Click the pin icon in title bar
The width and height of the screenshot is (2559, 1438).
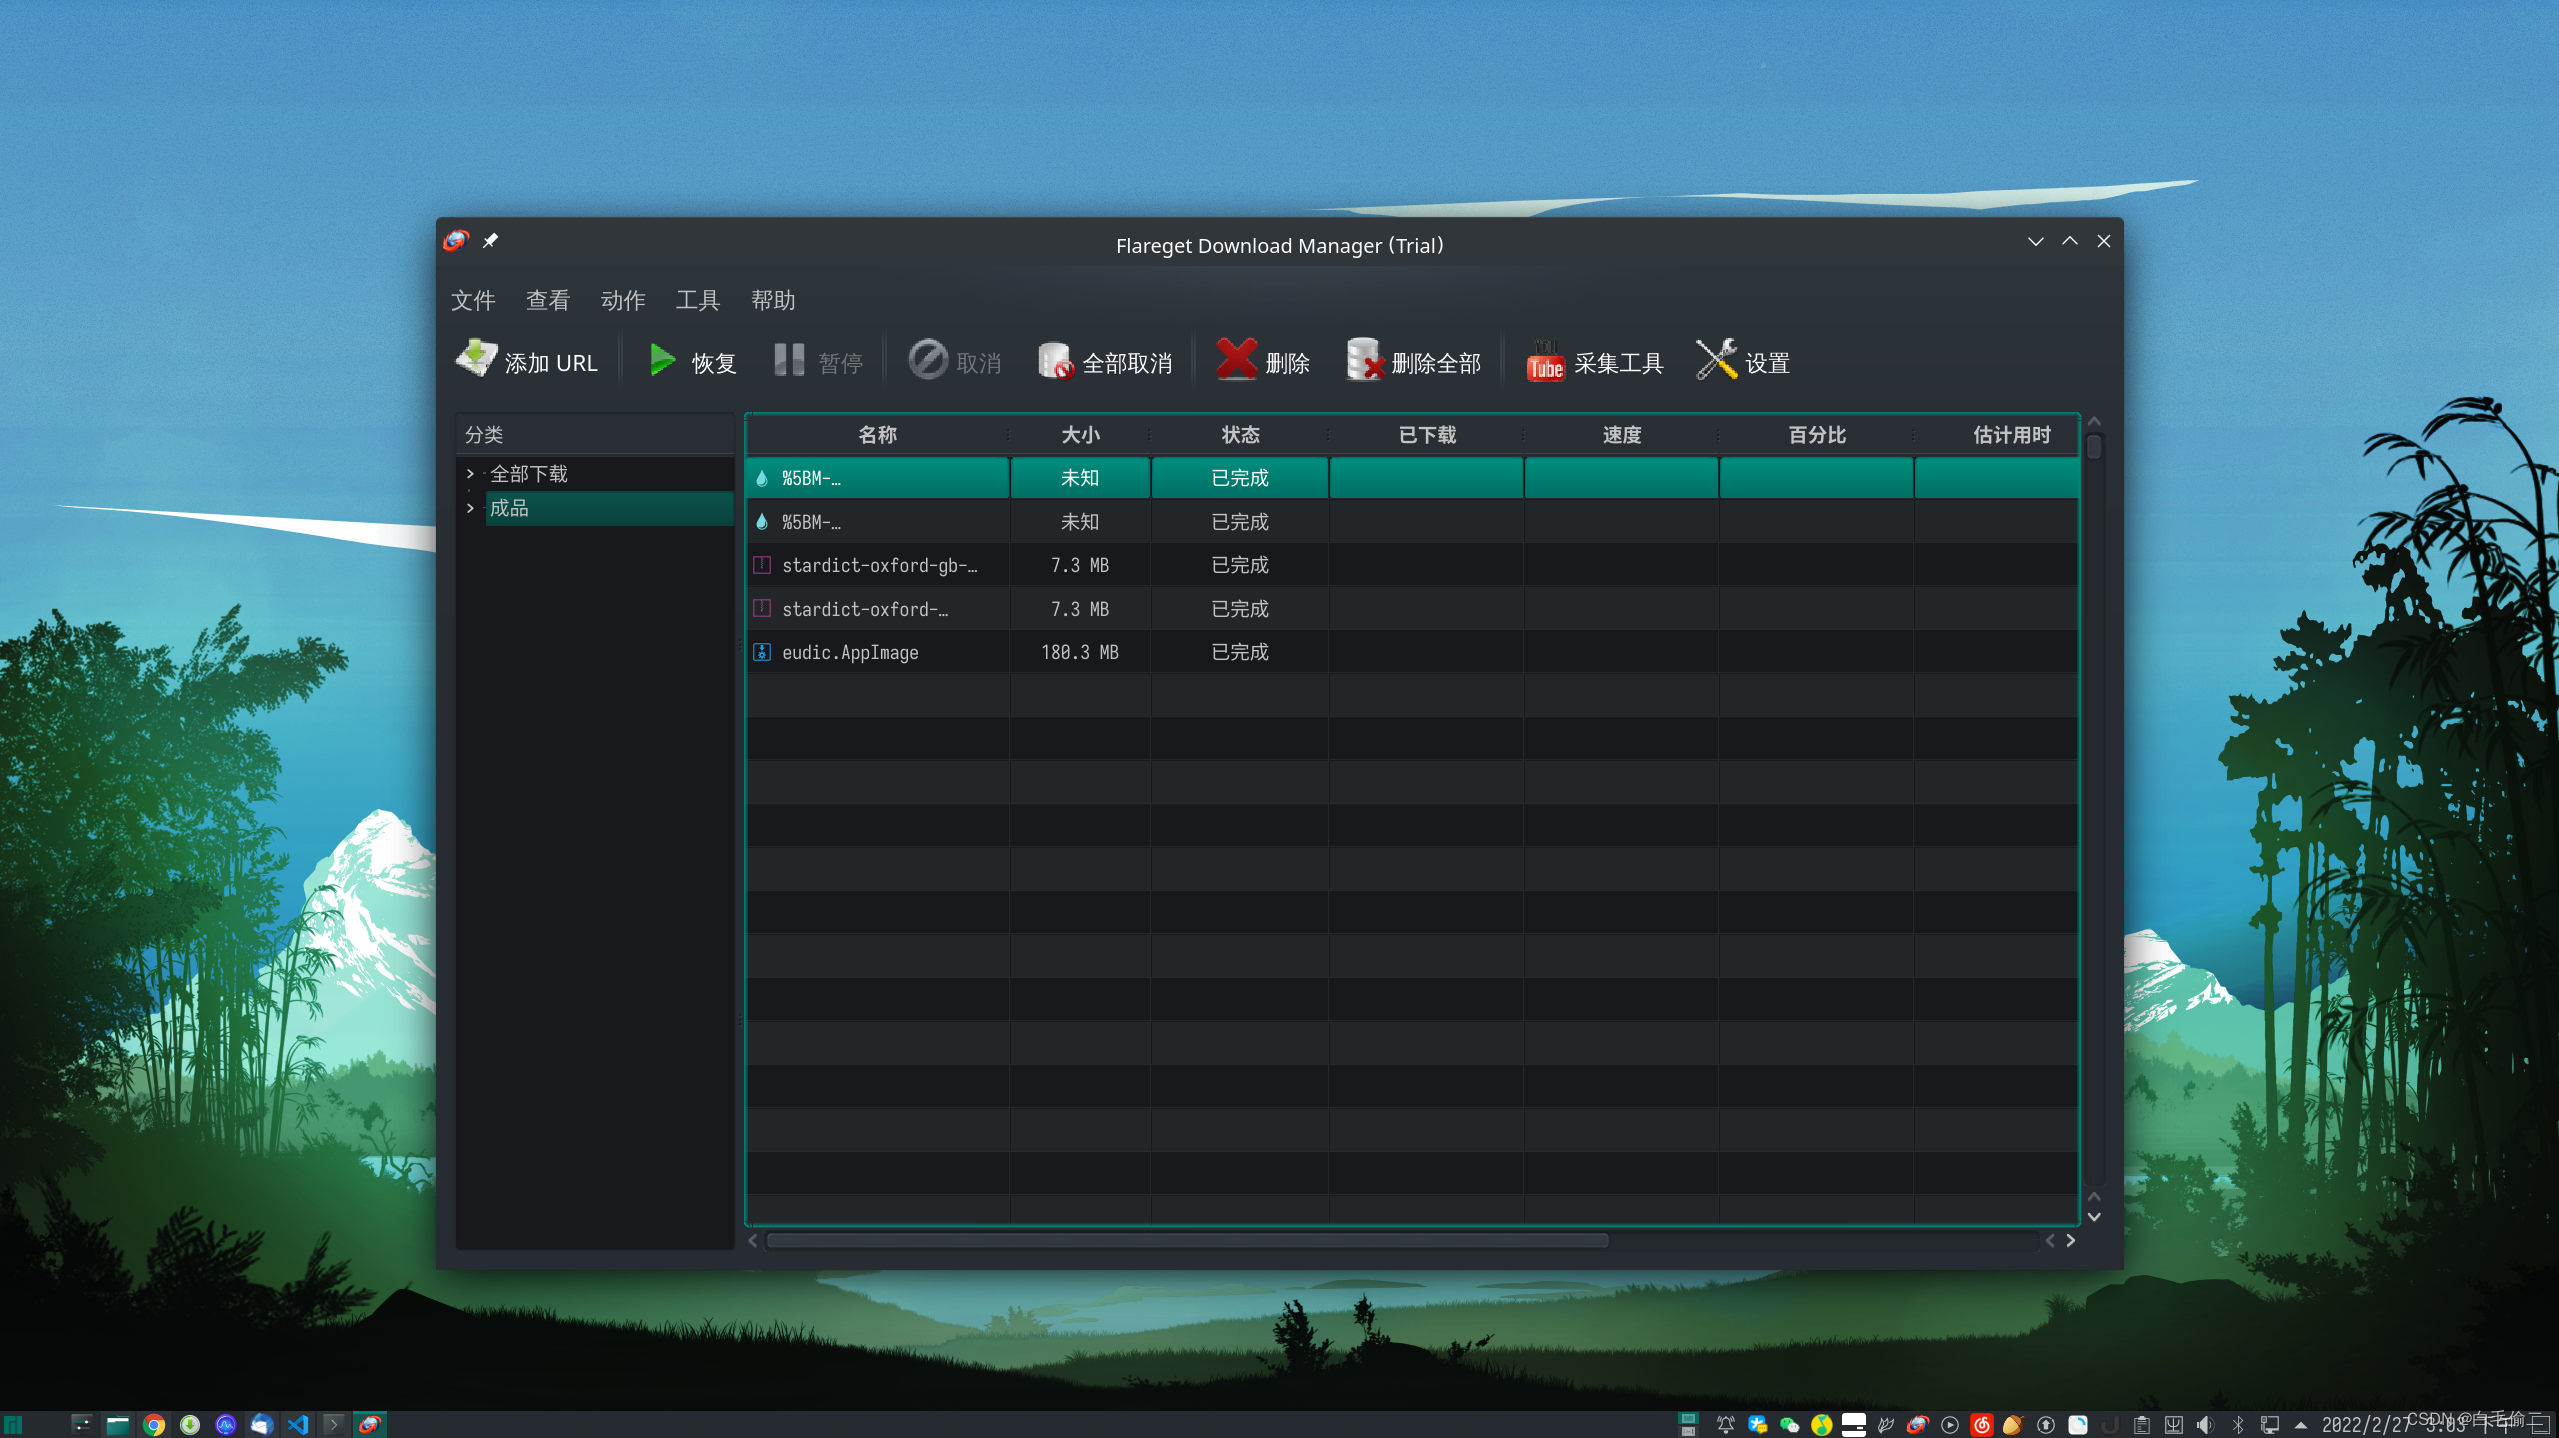(490, 241)
